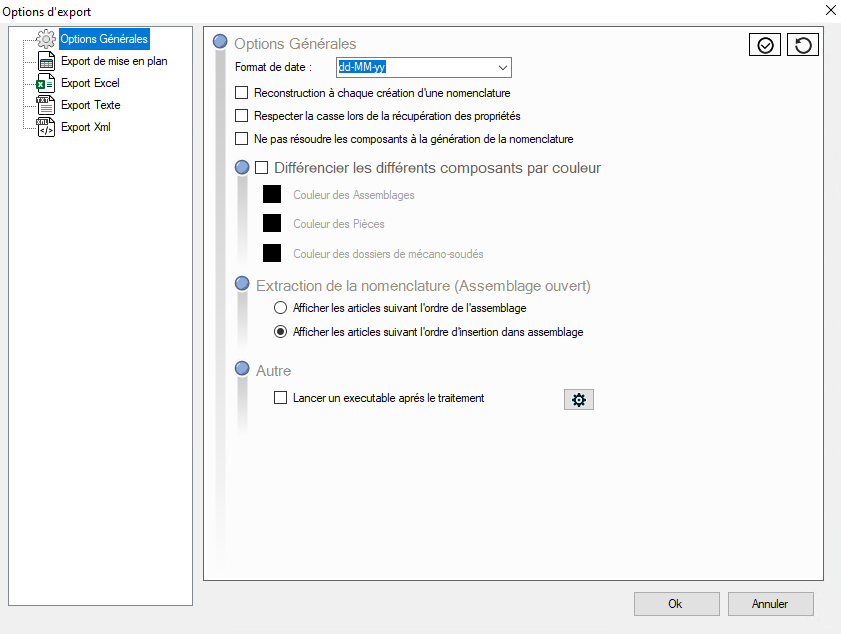Viewport: 841px width, 634px height.
Task: Click the Export Texte file icon
Action: point(46,105)
